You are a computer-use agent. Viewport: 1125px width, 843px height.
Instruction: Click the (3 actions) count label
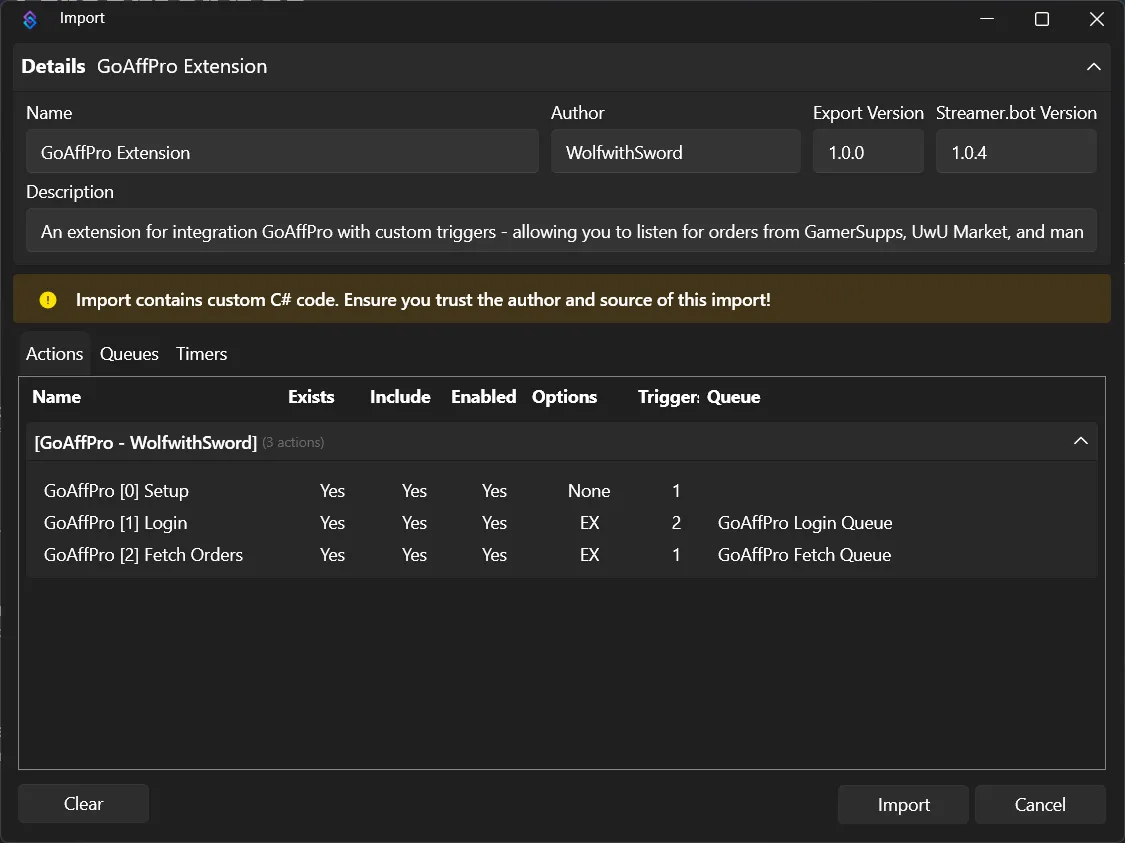coord(293,443)
